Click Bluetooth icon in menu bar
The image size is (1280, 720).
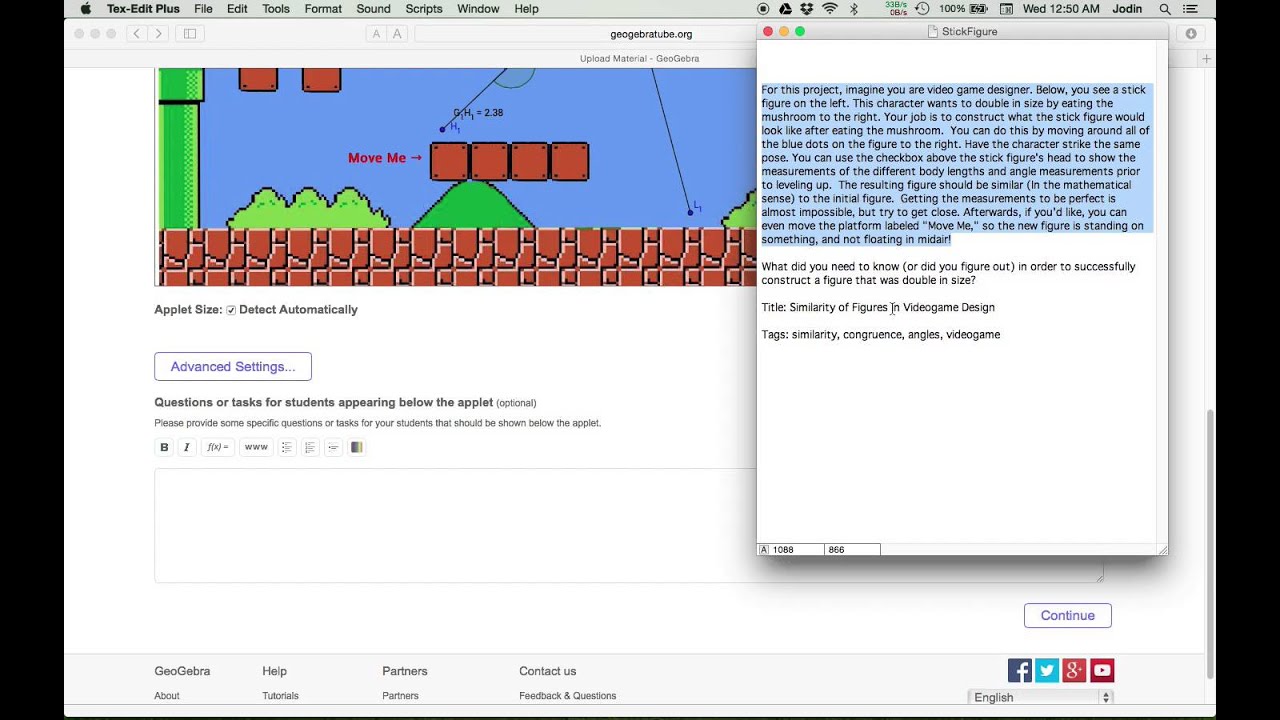pyautogui.click(x=854, y=9)
